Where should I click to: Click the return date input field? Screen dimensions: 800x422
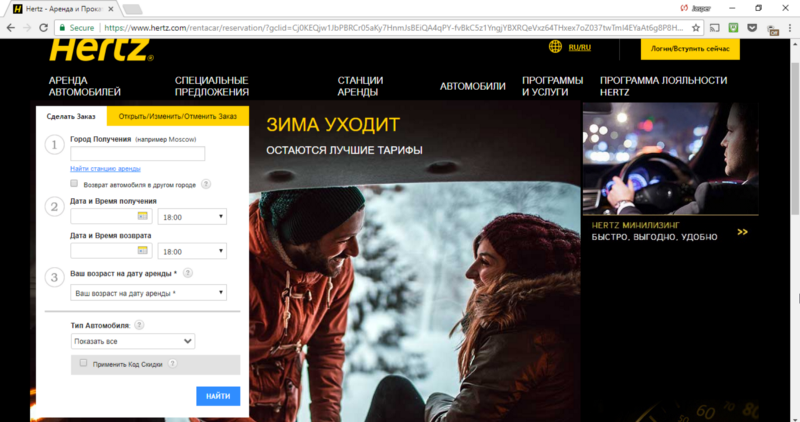(x=111, y=251)
